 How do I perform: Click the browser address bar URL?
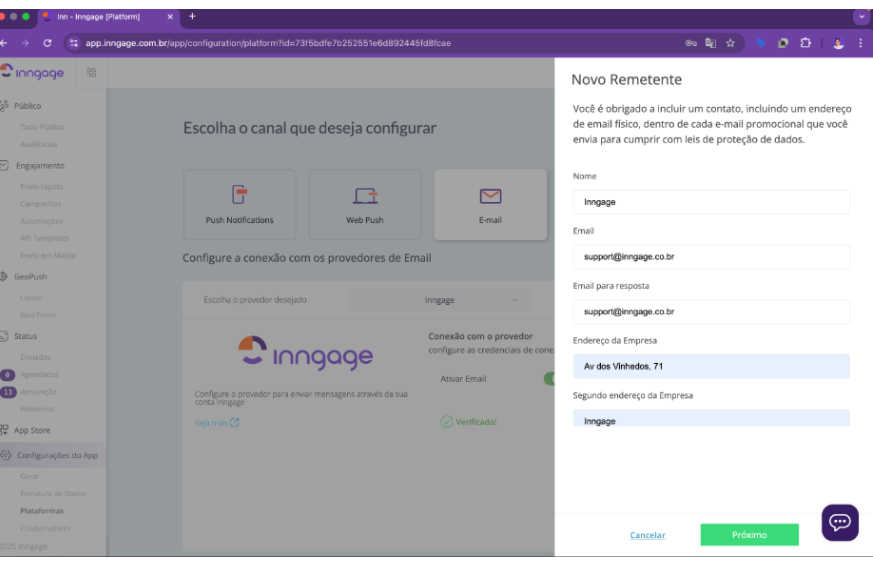[268, 43]
